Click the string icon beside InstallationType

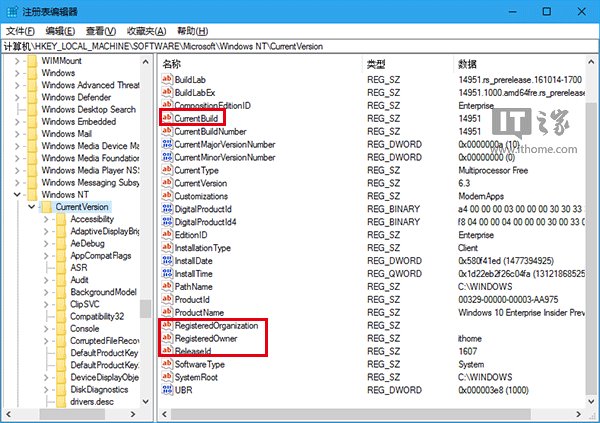tap(167, 247)
